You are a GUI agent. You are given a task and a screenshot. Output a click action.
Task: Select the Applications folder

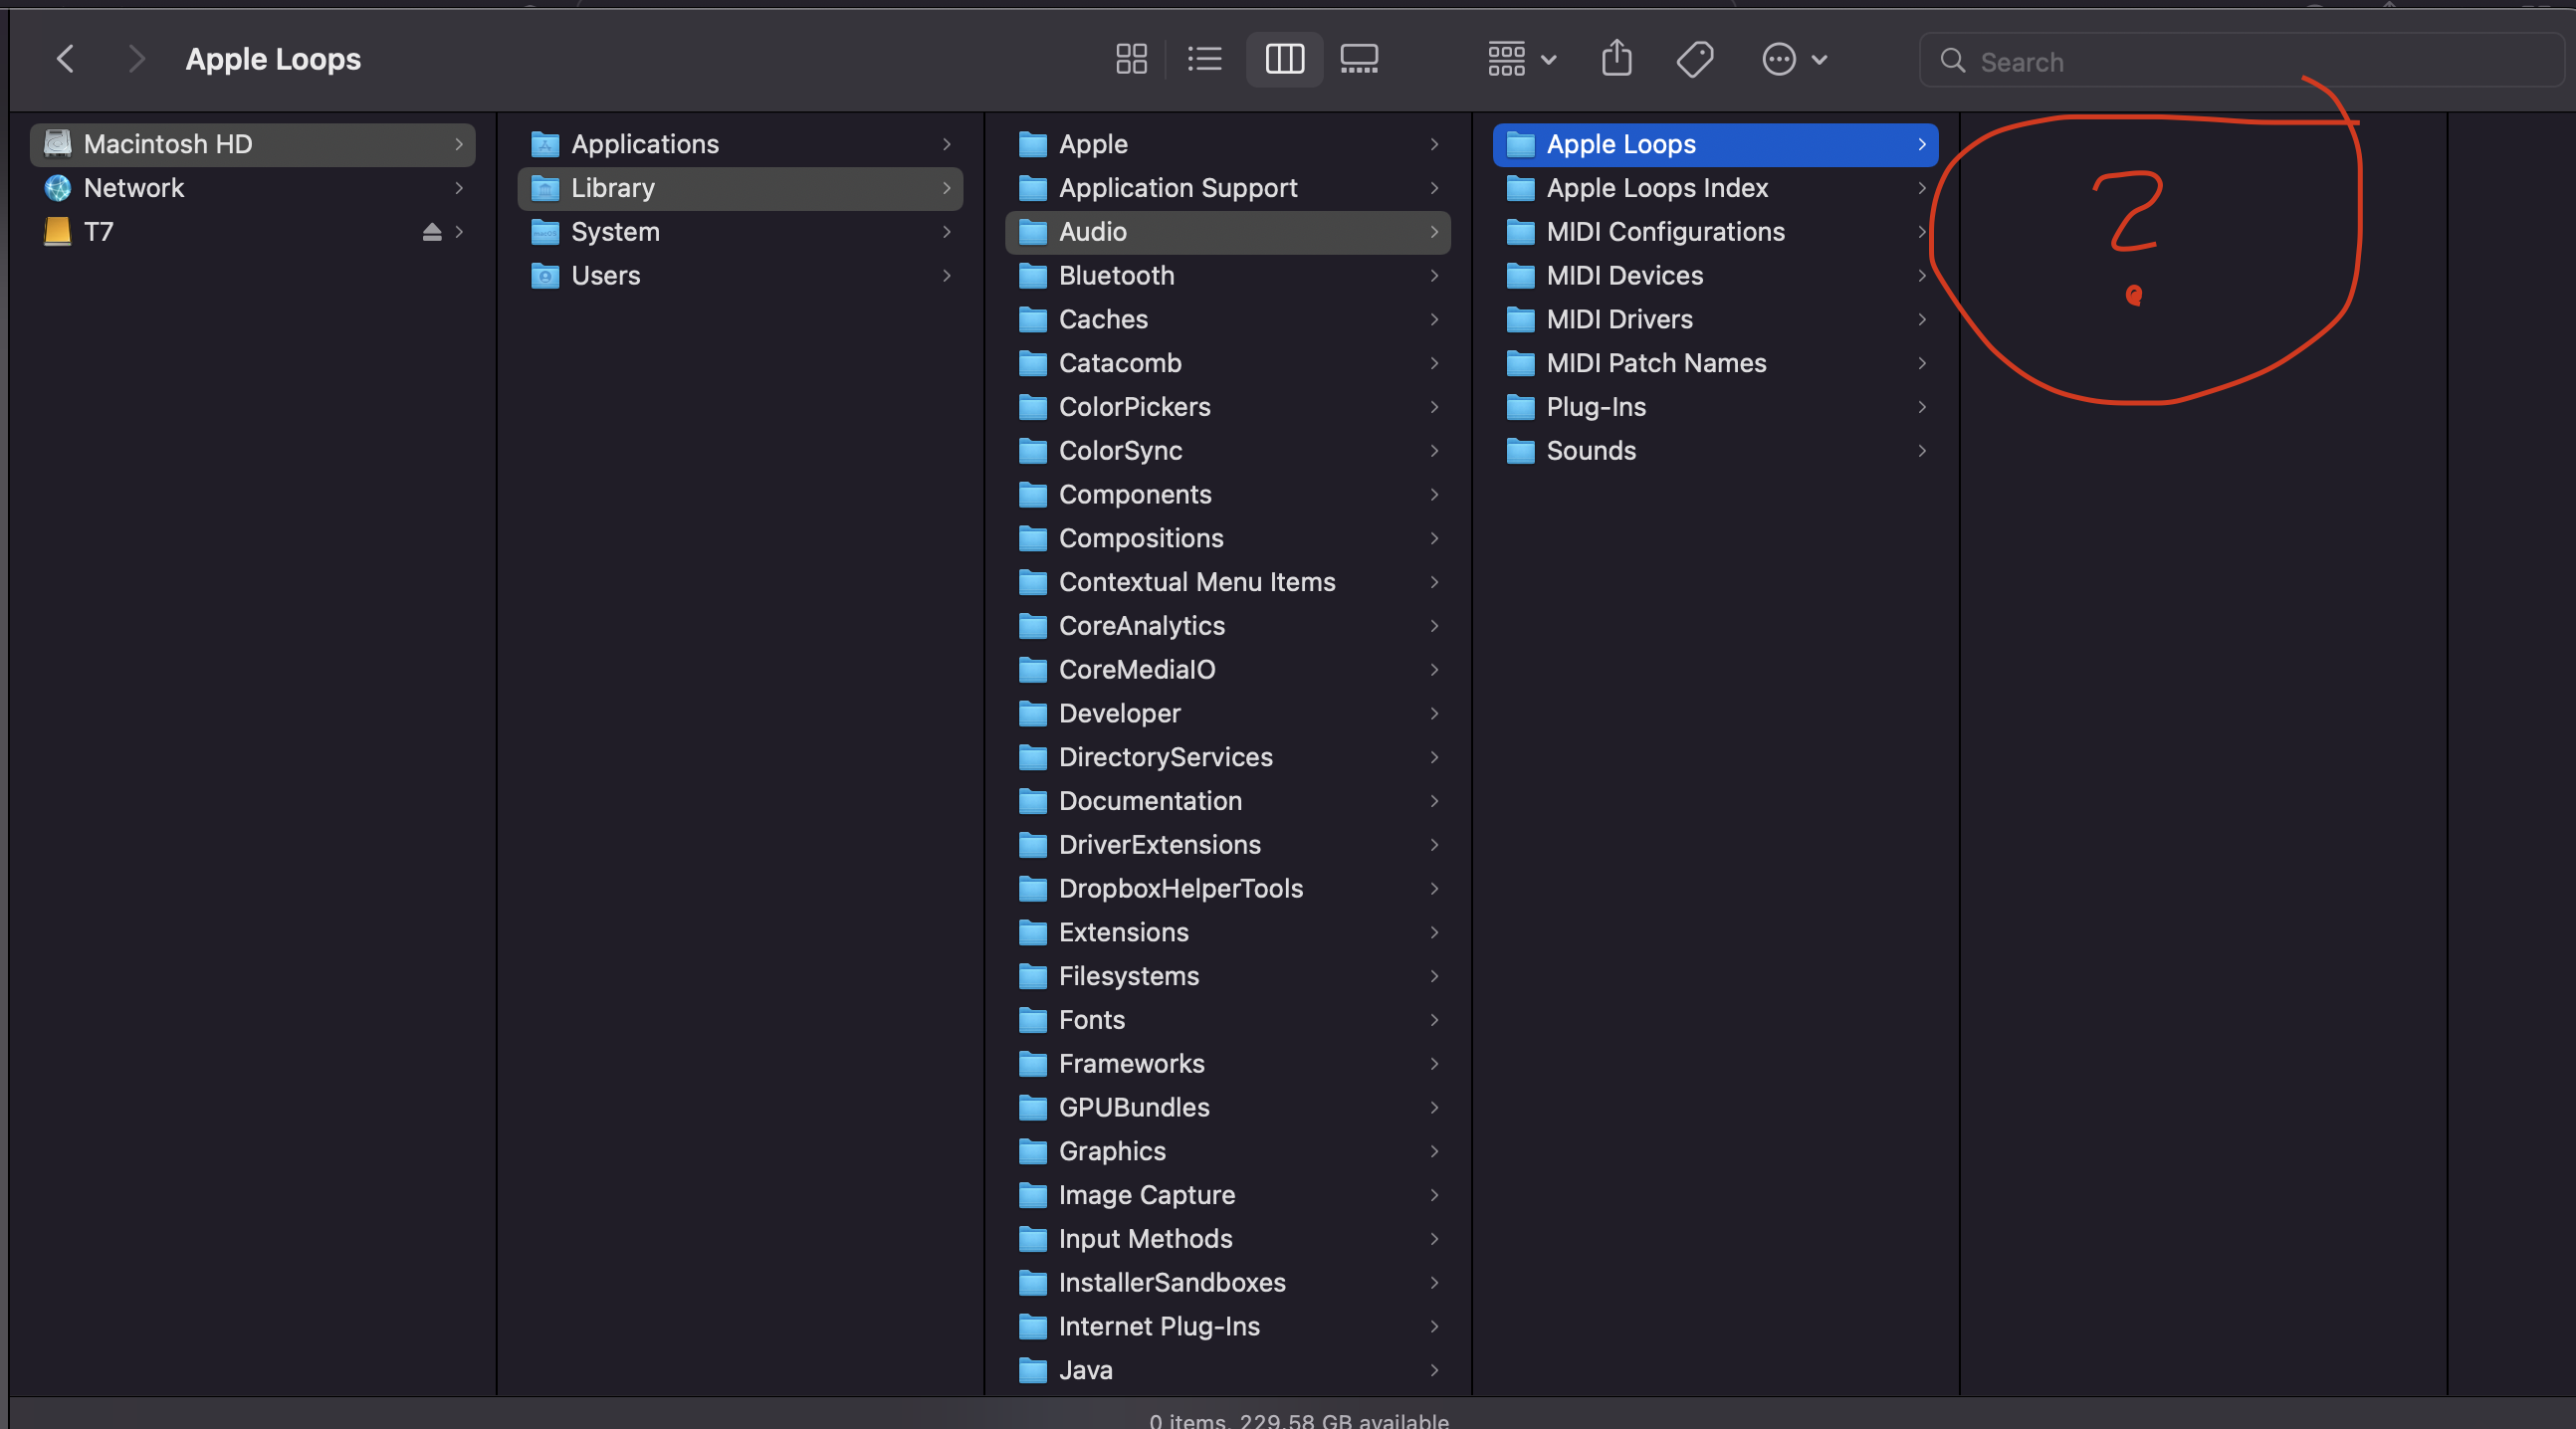[x=644, y=144]
